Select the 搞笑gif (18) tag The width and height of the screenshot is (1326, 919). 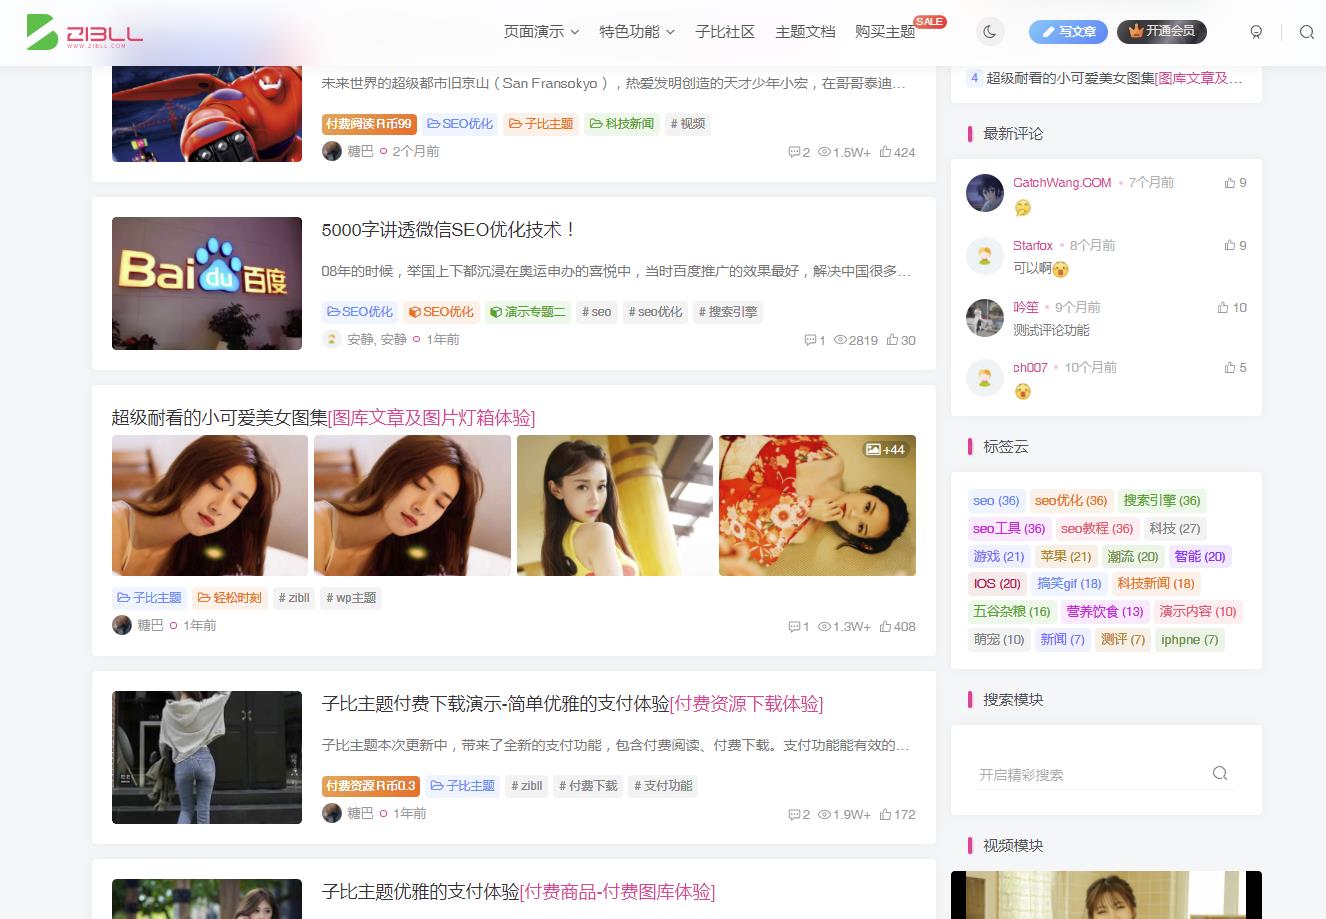tap(1069, 584)
